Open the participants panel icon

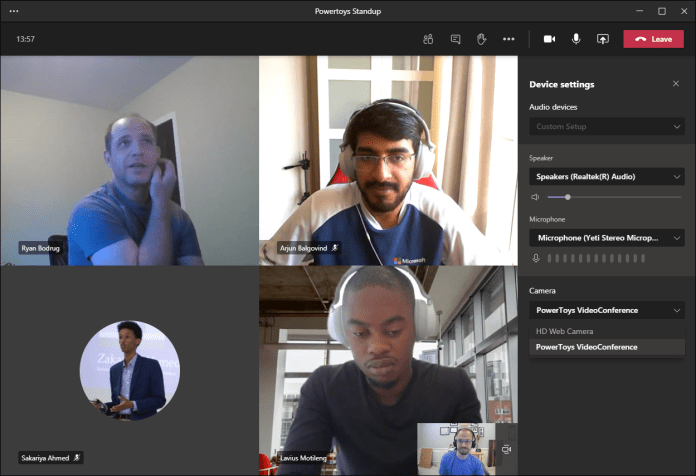(428, 39)
